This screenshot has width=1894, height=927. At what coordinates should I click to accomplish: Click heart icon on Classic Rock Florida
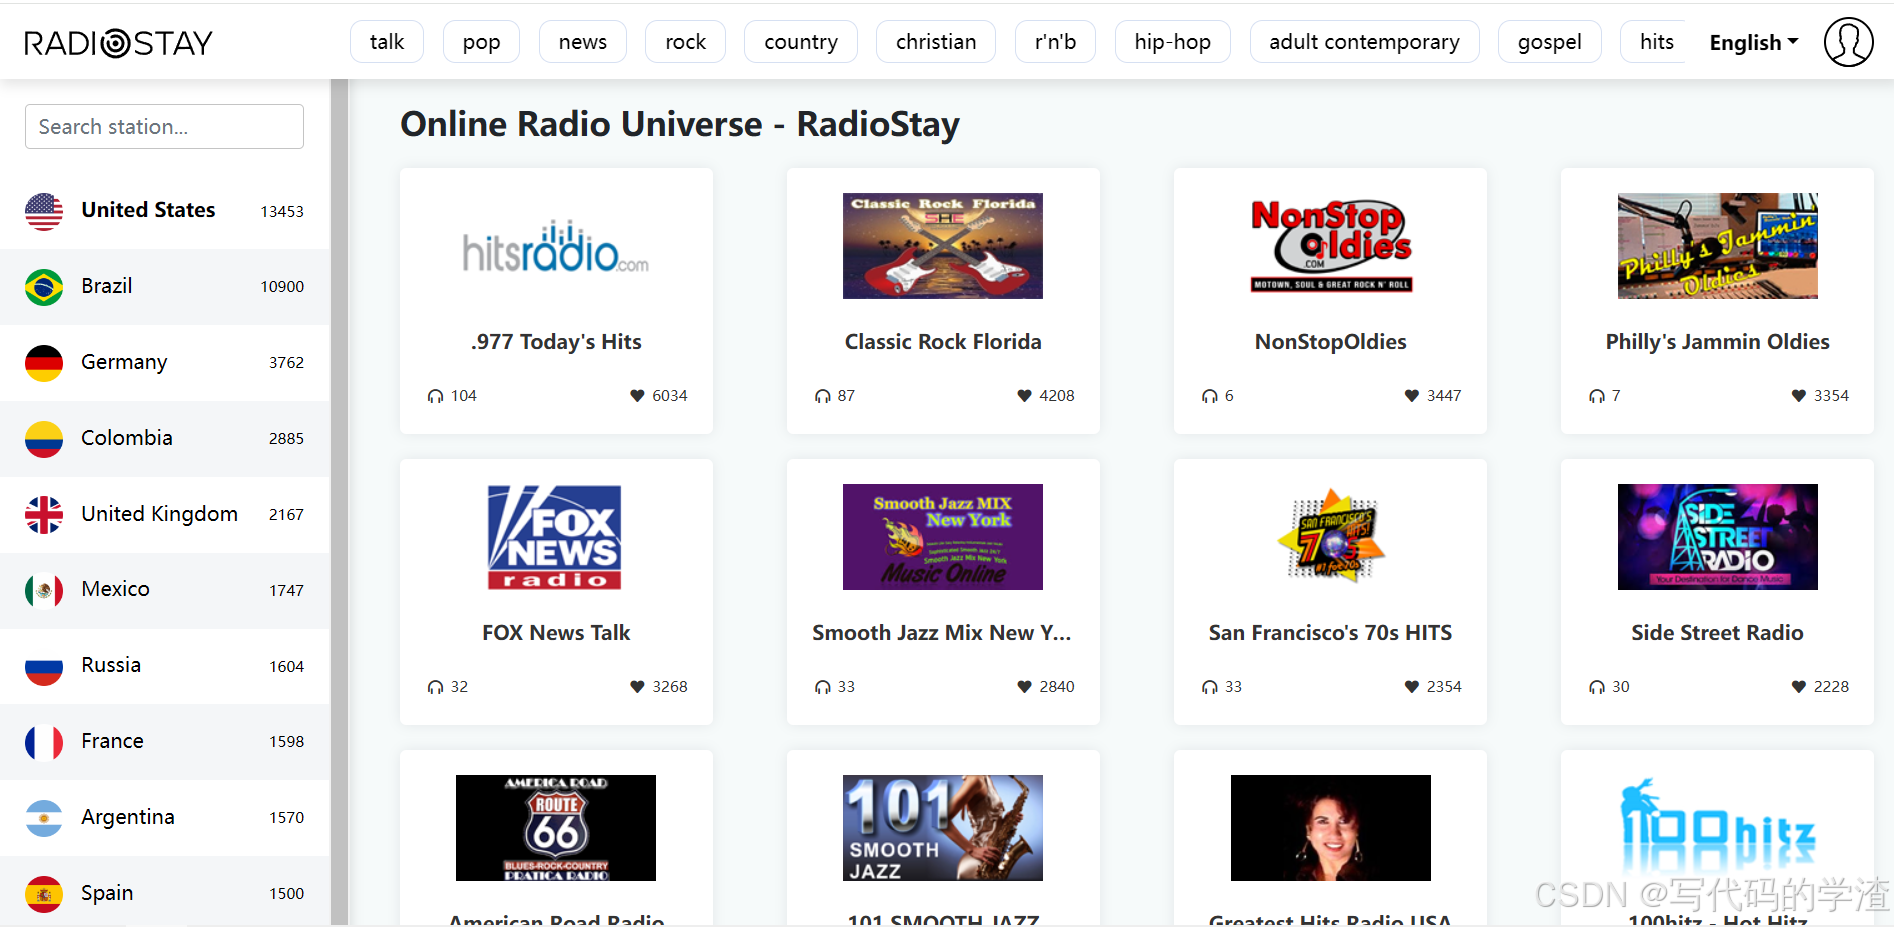point(1024,396)
